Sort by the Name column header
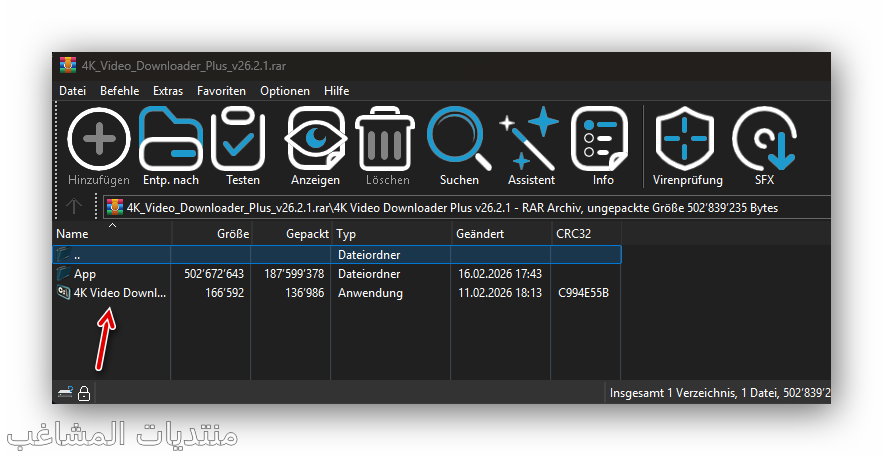883x456 pixels. pos(112,233)
